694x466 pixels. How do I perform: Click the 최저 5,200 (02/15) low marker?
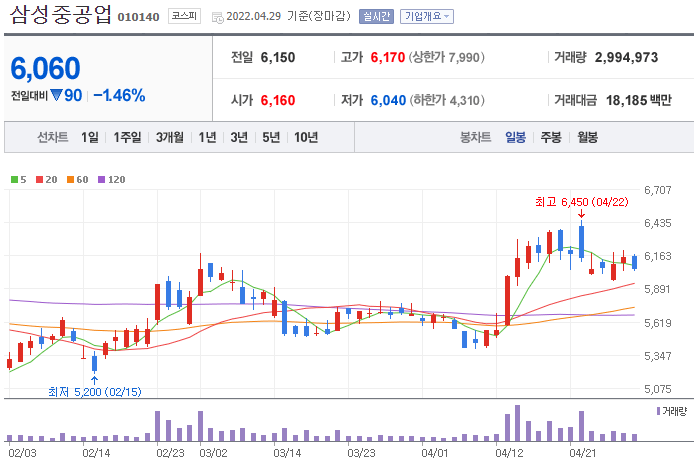click(x=95, y=392)
